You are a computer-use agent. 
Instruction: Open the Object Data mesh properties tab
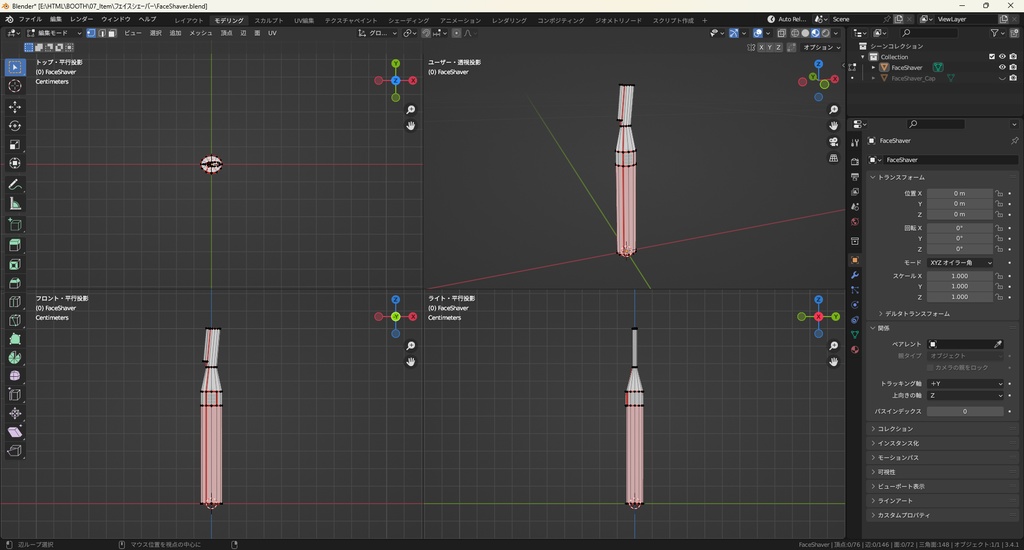[x=855, y=334]
